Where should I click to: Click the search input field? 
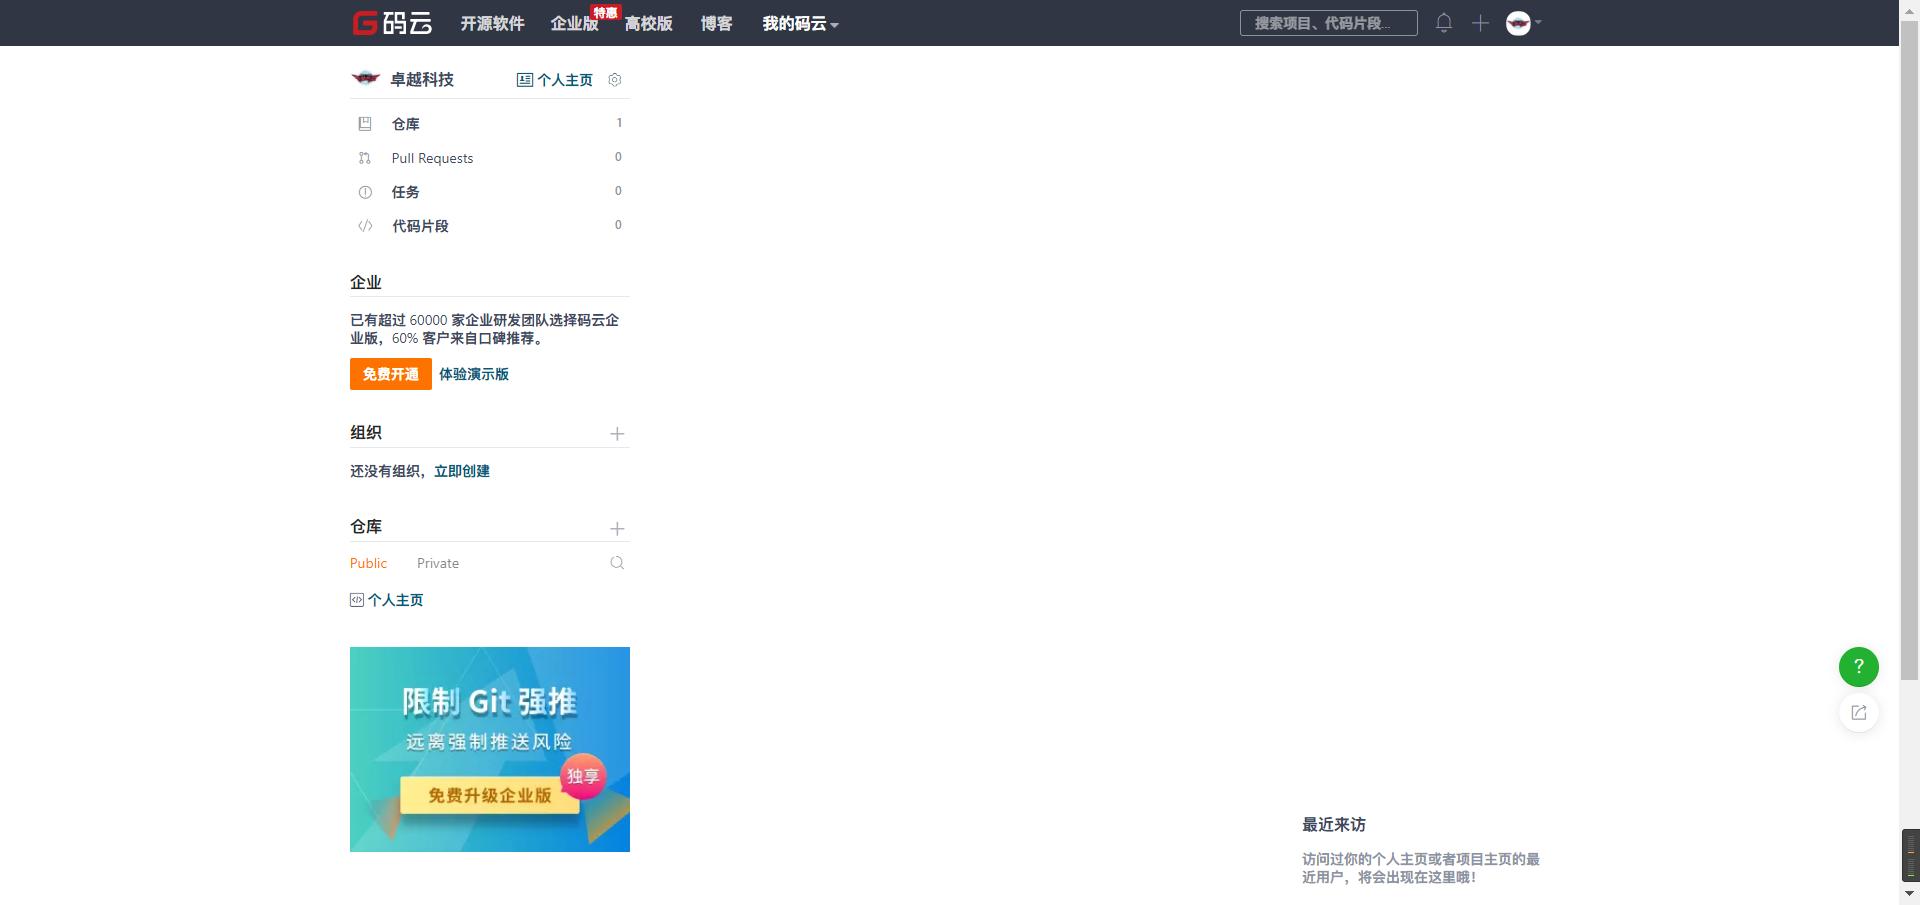[1328, 22]
